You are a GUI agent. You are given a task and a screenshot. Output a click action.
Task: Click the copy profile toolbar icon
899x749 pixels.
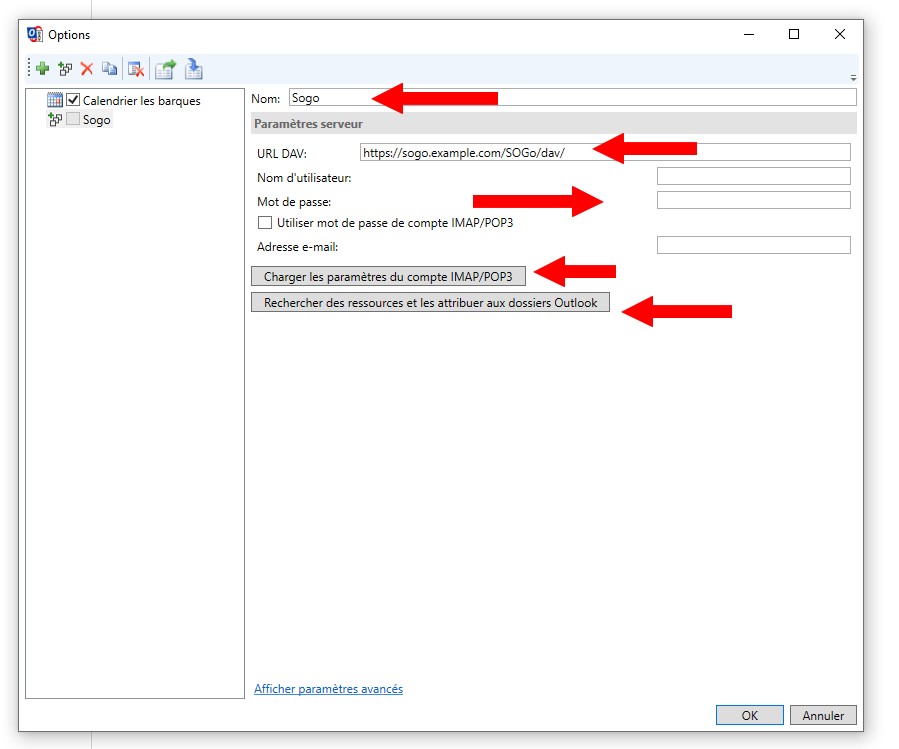tap(109, 69)
